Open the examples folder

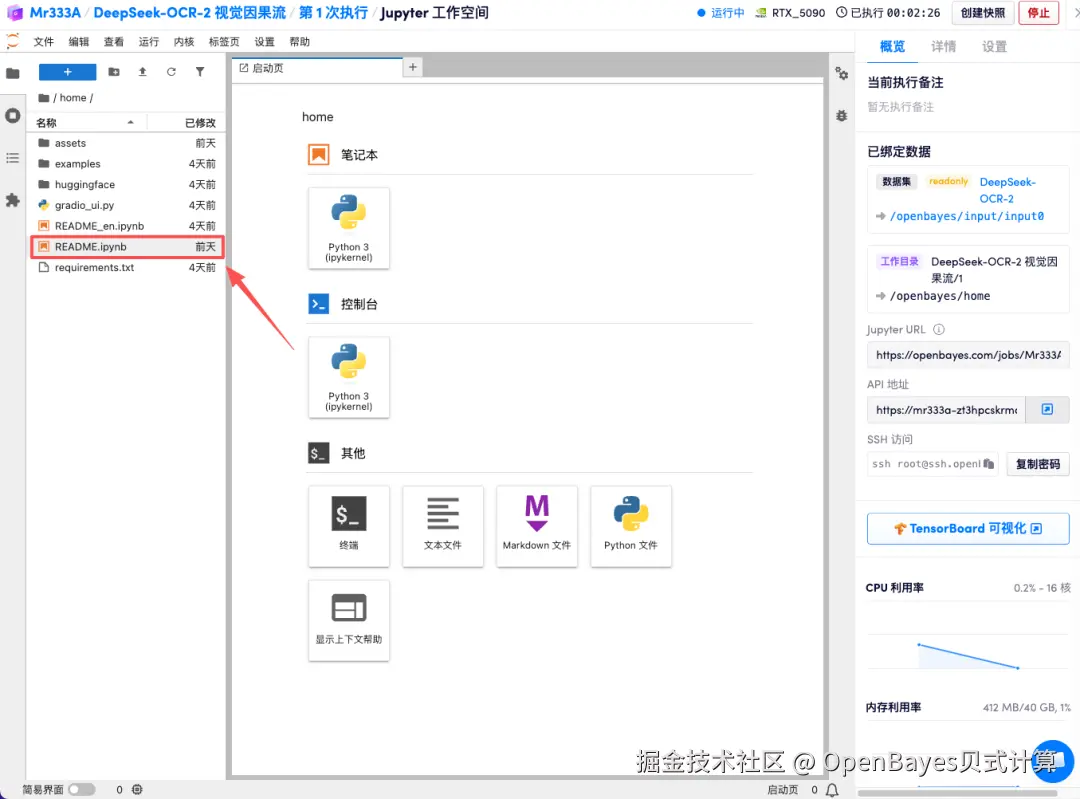[x=127, y=164]
